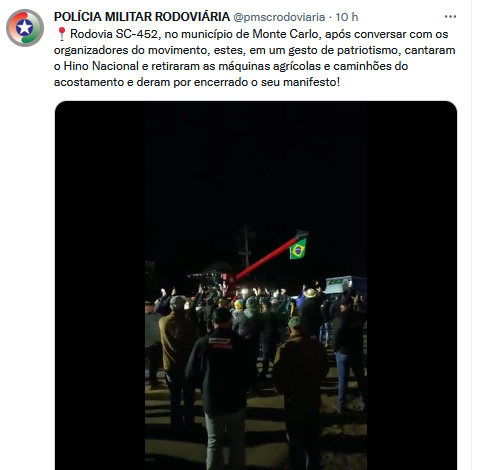Click the 10 h timestamp link
The width and height of the screenshot is (488, 470).
347,17
